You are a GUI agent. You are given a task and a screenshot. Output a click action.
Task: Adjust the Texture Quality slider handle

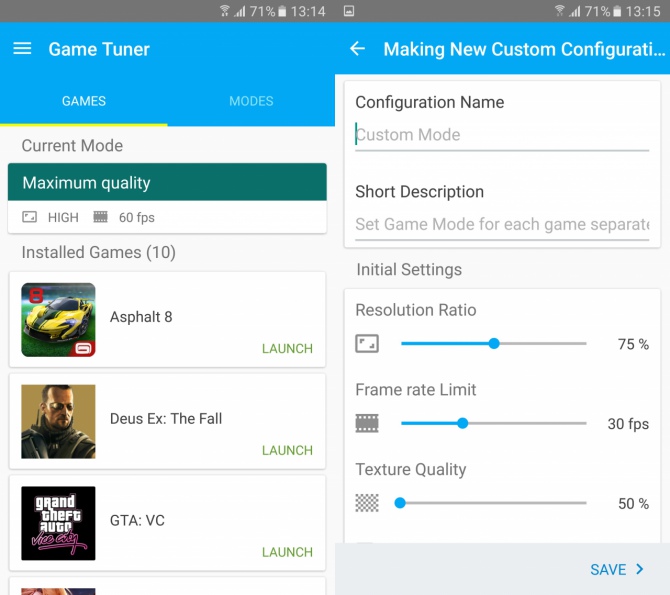[400, 503]
